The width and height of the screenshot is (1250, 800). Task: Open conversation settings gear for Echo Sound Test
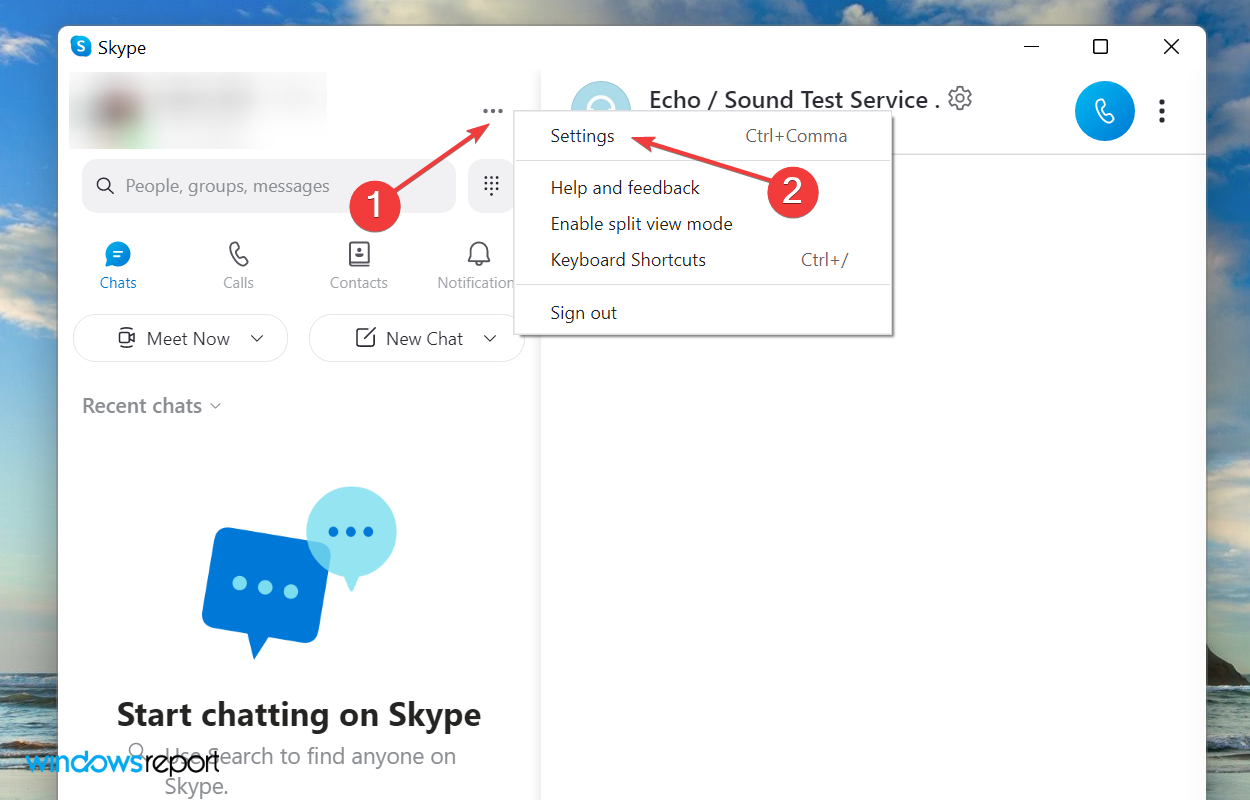[x=959, y=97]
